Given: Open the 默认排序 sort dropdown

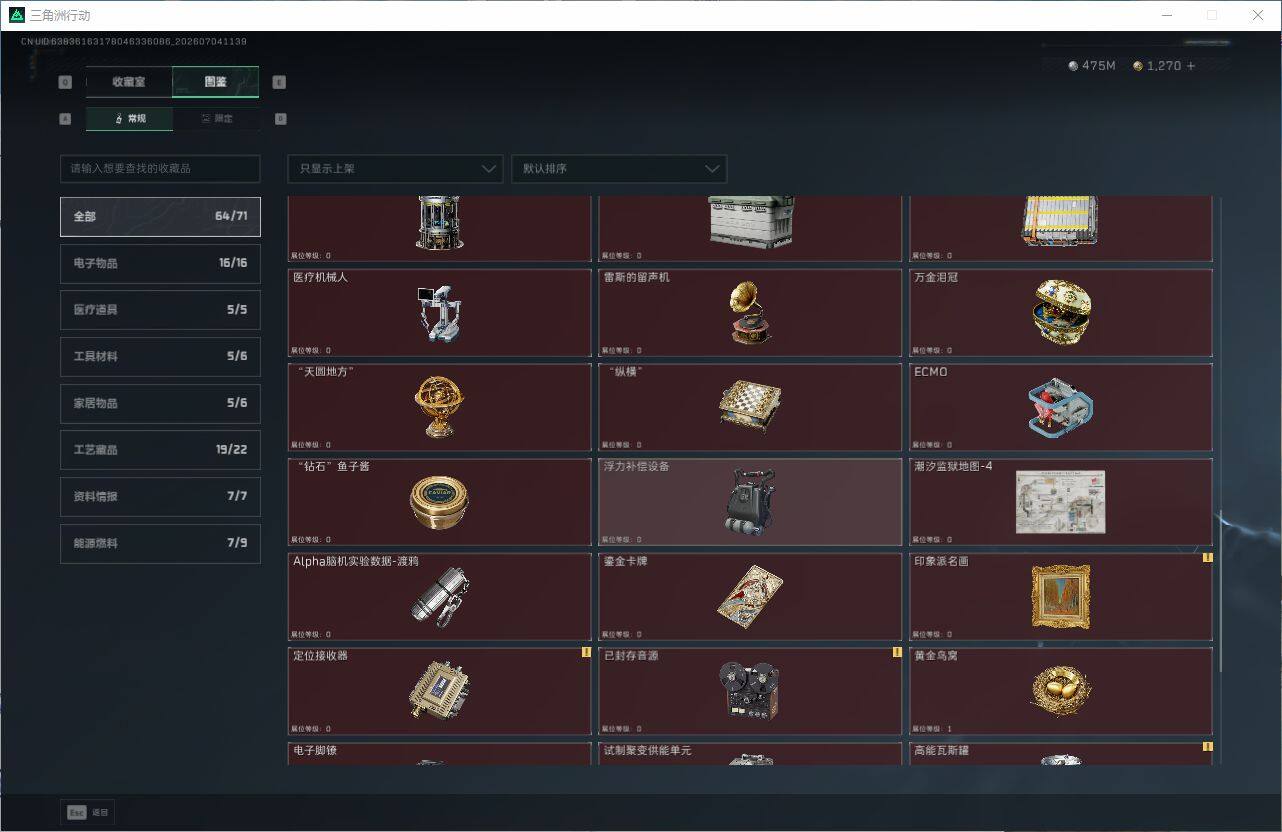Looking at the screenshot, I should (619, 169).
